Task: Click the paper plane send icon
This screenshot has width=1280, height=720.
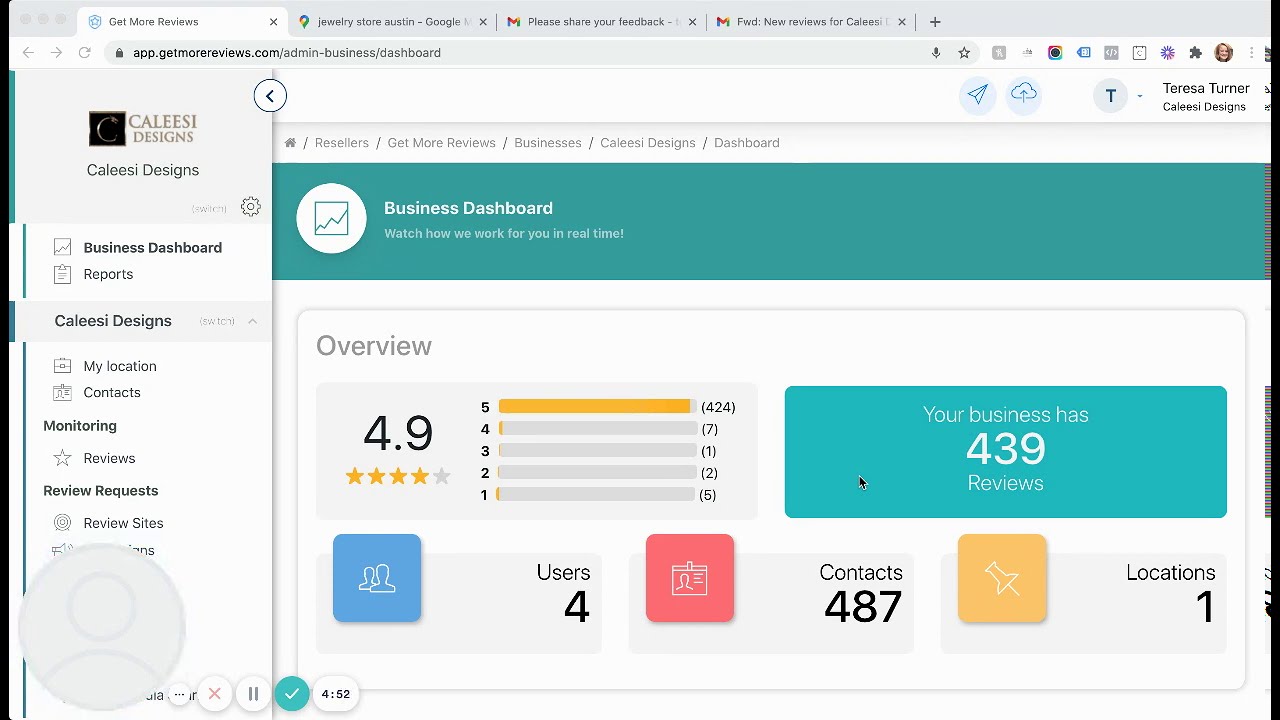Action: 978,95
